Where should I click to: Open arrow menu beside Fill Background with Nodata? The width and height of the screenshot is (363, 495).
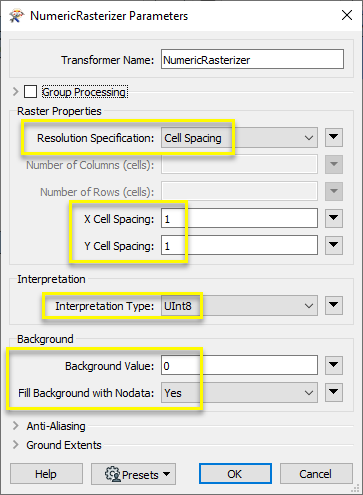[x=334, y=392]
